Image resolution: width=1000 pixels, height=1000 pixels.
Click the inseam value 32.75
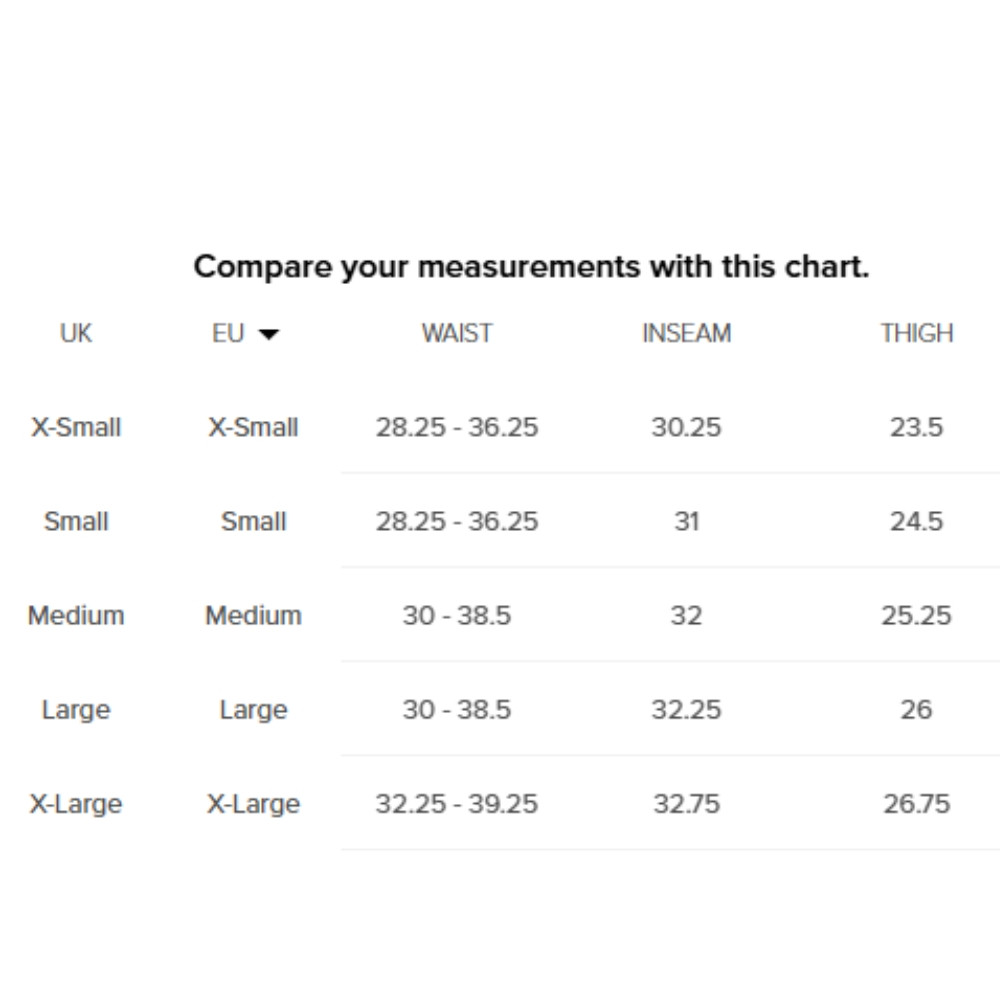pyautogui.click(x=686, y=804)
